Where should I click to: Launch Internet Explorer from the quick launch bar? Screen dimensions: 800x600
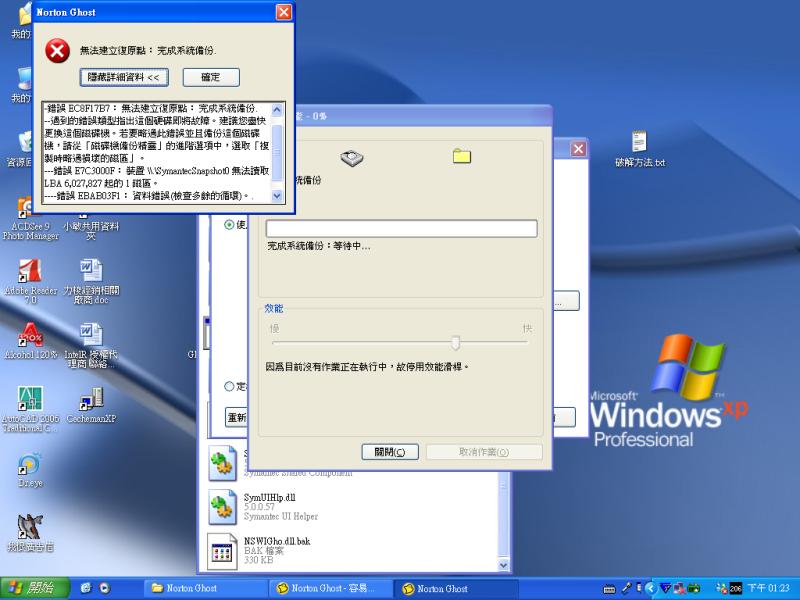tap(86, 588)
